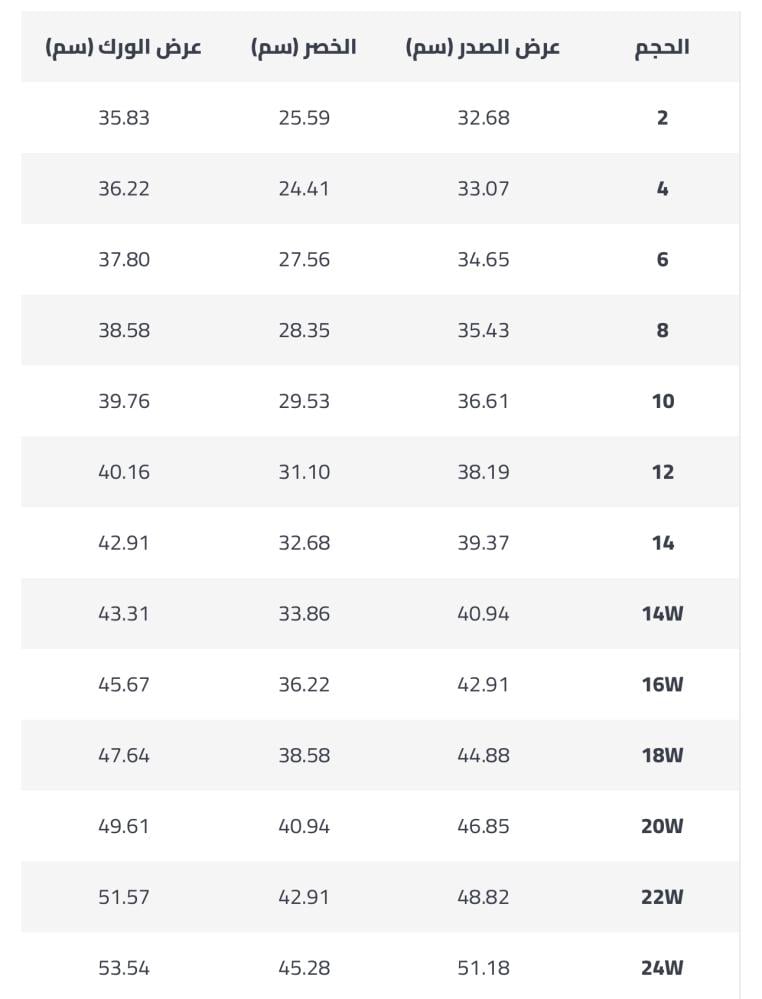Click the chest width value 51.18
Viewport: 762px width, 999px height.
(484, 968)
